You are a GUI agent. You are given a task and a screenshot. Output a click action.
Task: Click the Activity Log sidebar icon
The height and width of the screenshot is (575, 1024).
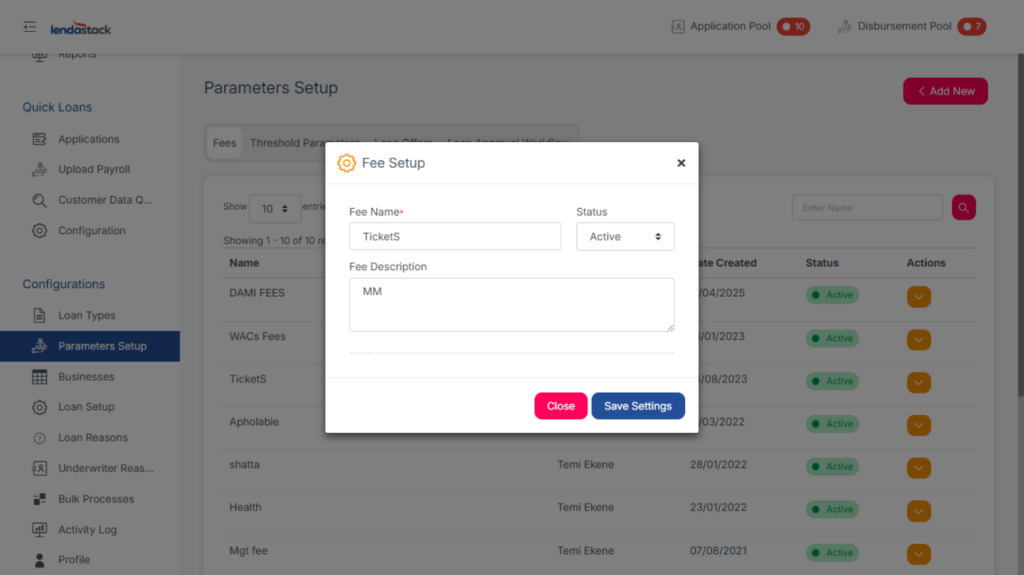click(x=40, y=530)
